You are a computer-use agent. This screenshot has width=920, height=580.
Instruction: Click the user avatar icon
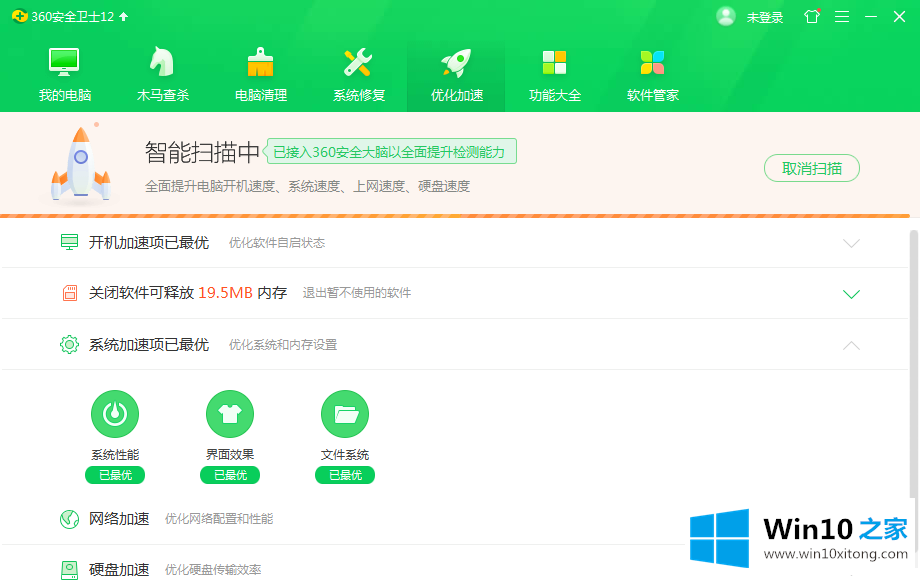(x=726, y=16)
